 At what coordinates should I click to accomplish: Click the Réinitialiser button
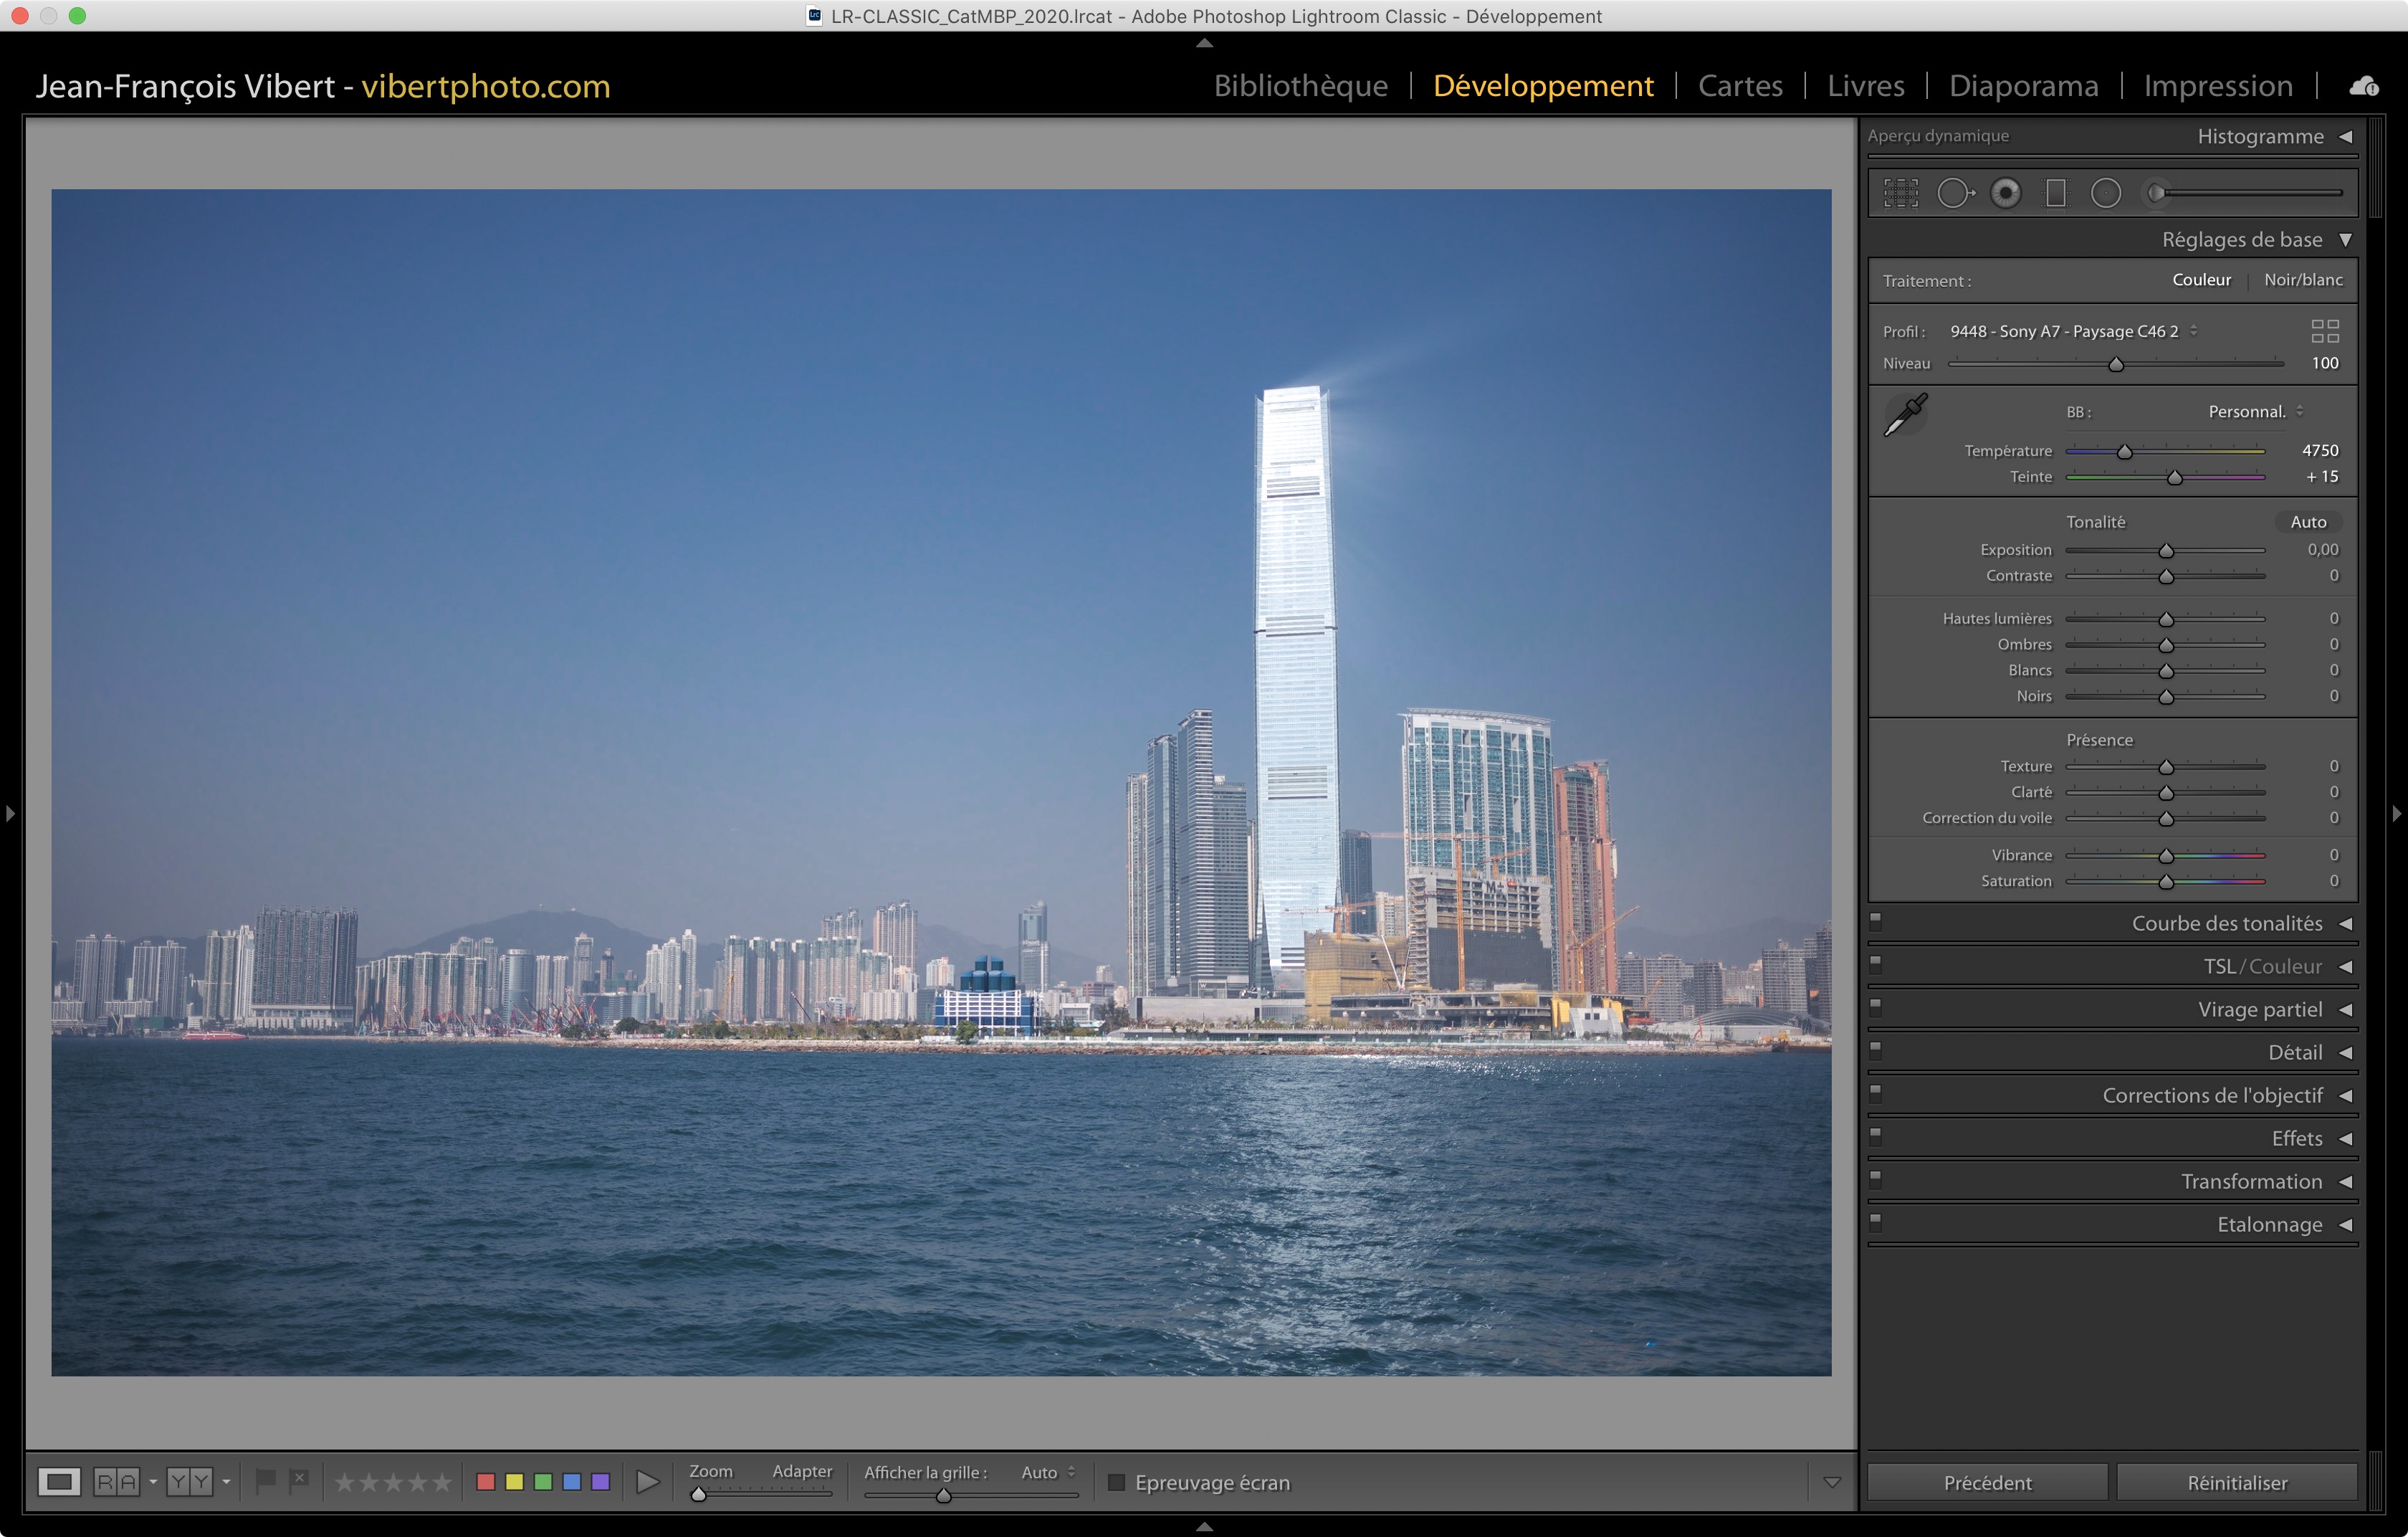(x=2236, y=1482)
